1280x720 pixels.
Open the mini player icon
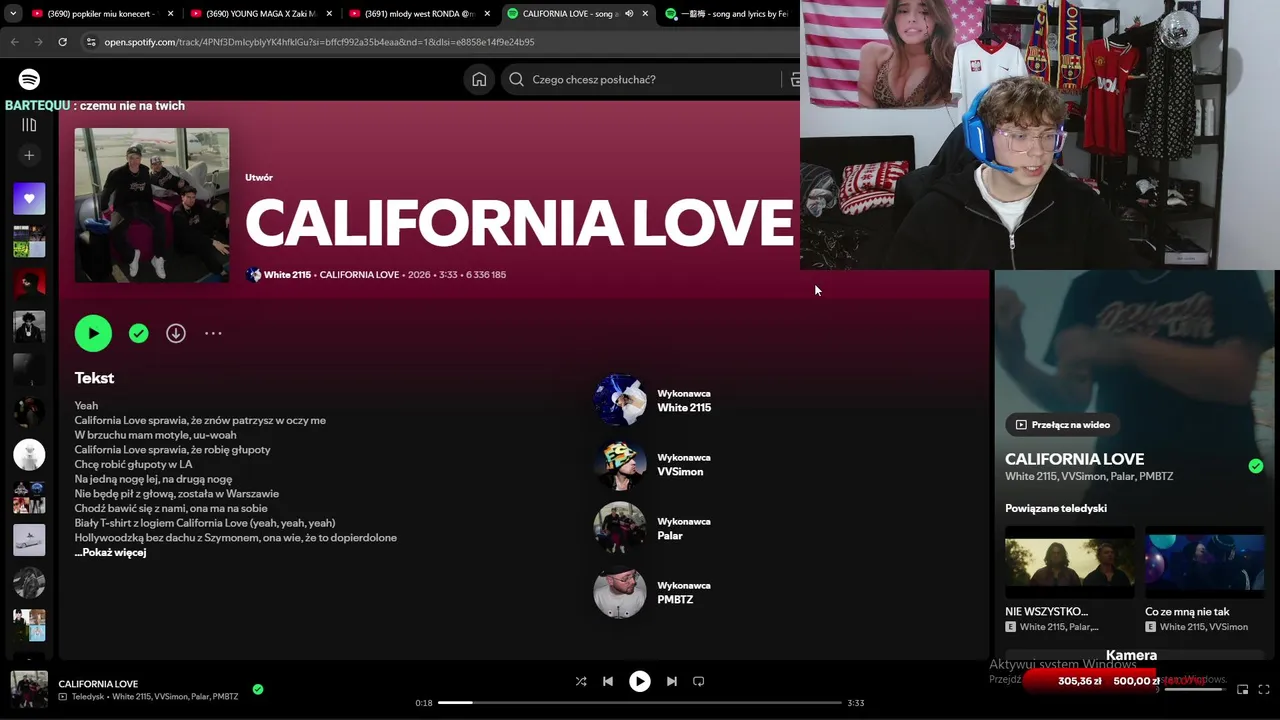1243,689
